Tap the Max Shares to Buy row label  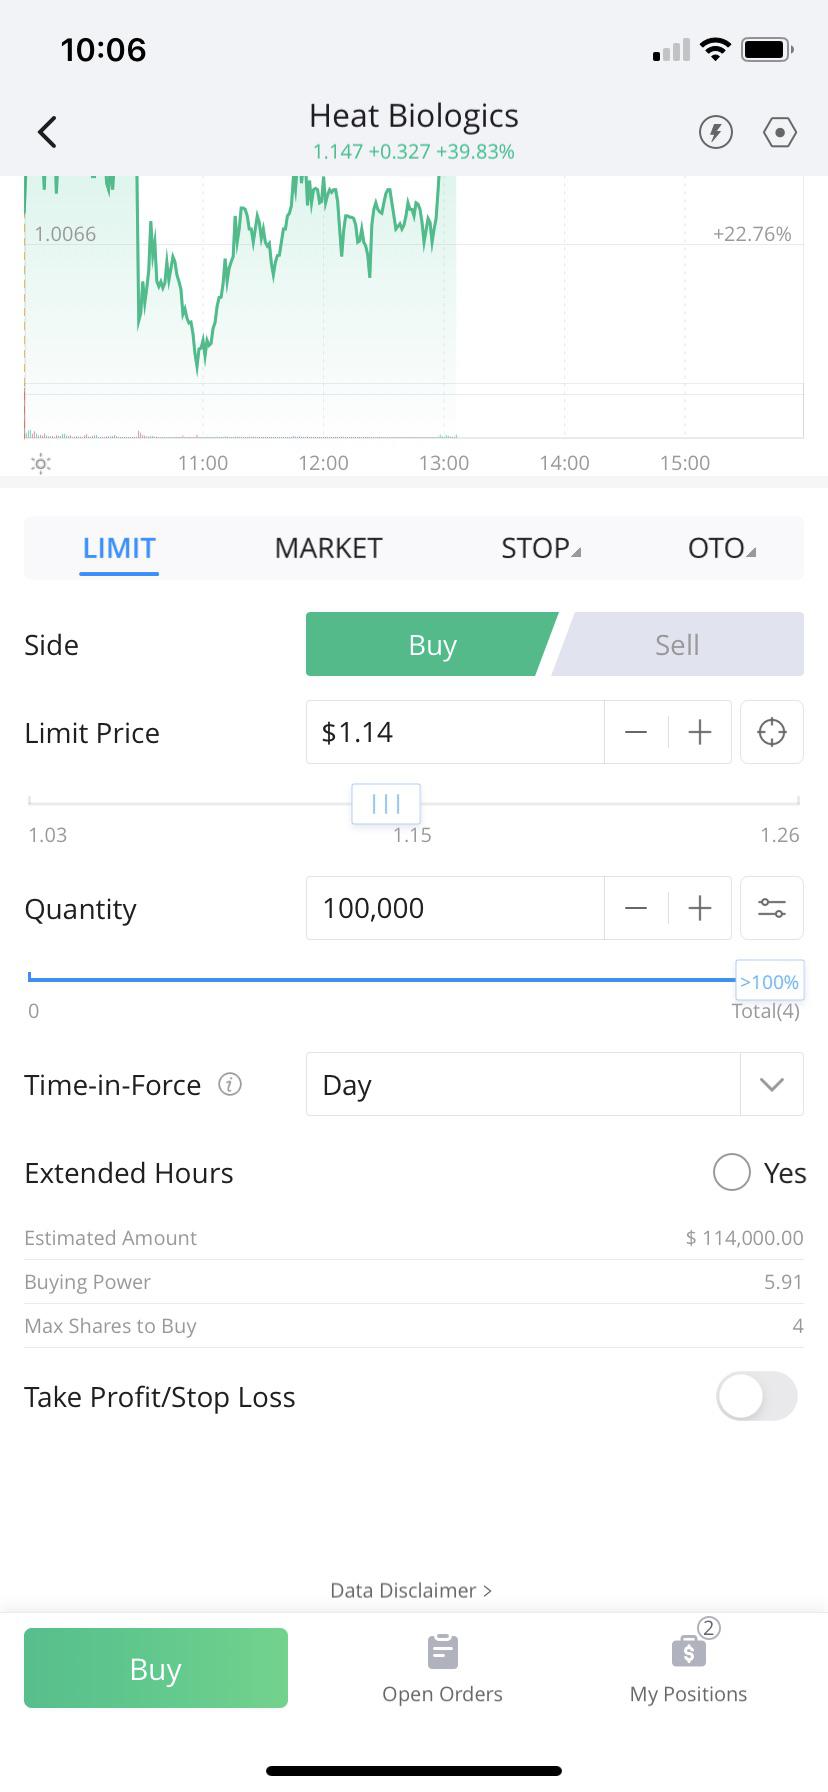pos(110,1326)
